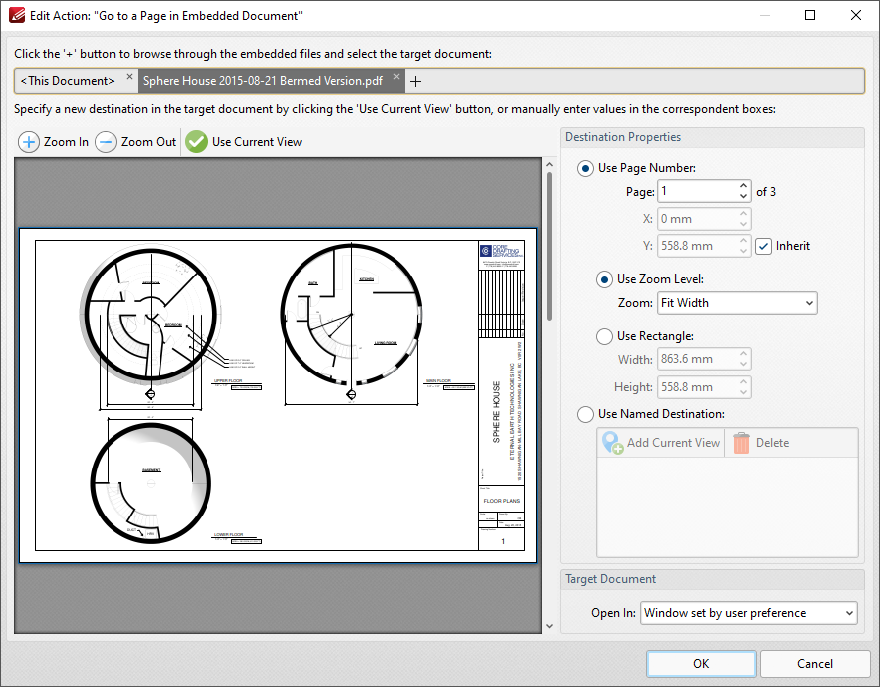Click the preview scrollbar thumb
The height and width of the screenshot is (687, 880).
(549, 247)
